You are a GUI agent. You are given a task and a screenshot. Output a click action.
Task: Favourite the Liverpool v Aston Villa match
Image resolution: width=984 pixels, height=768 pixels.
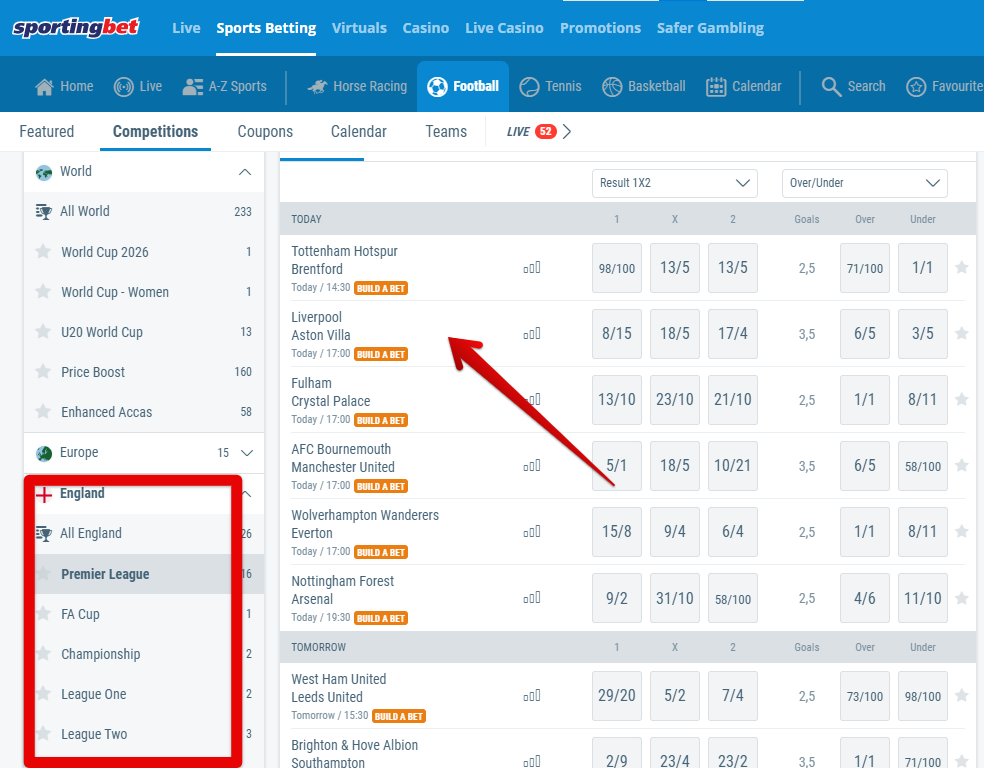tap(961, 334)
